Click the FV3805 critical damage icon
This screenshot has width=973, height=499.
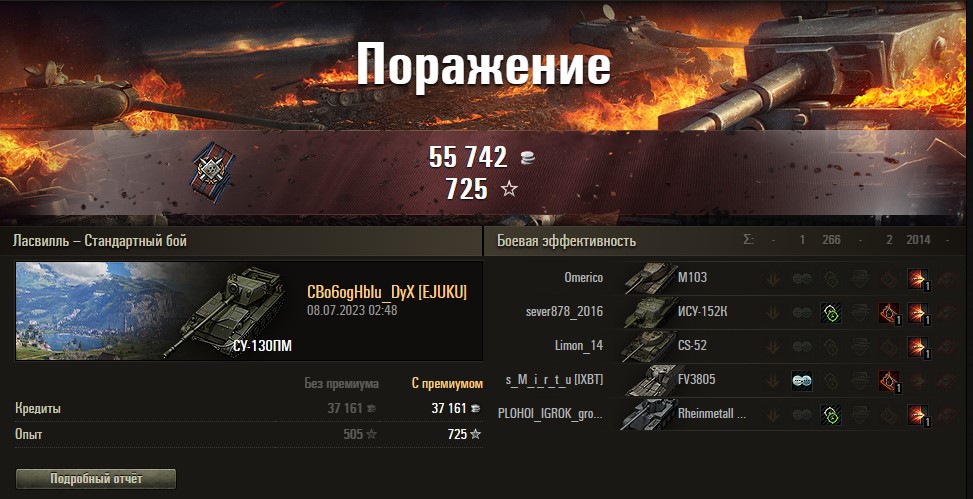(889, 380)
